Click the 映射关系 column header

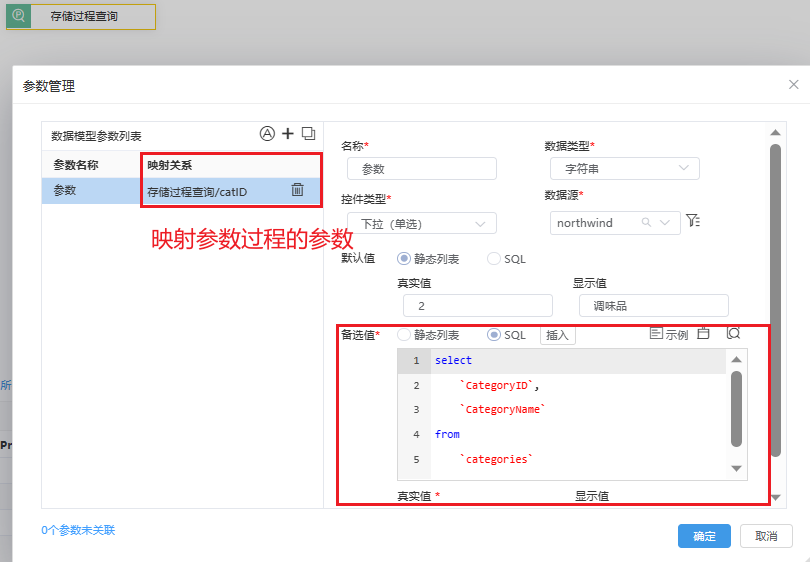pos(169,165)
